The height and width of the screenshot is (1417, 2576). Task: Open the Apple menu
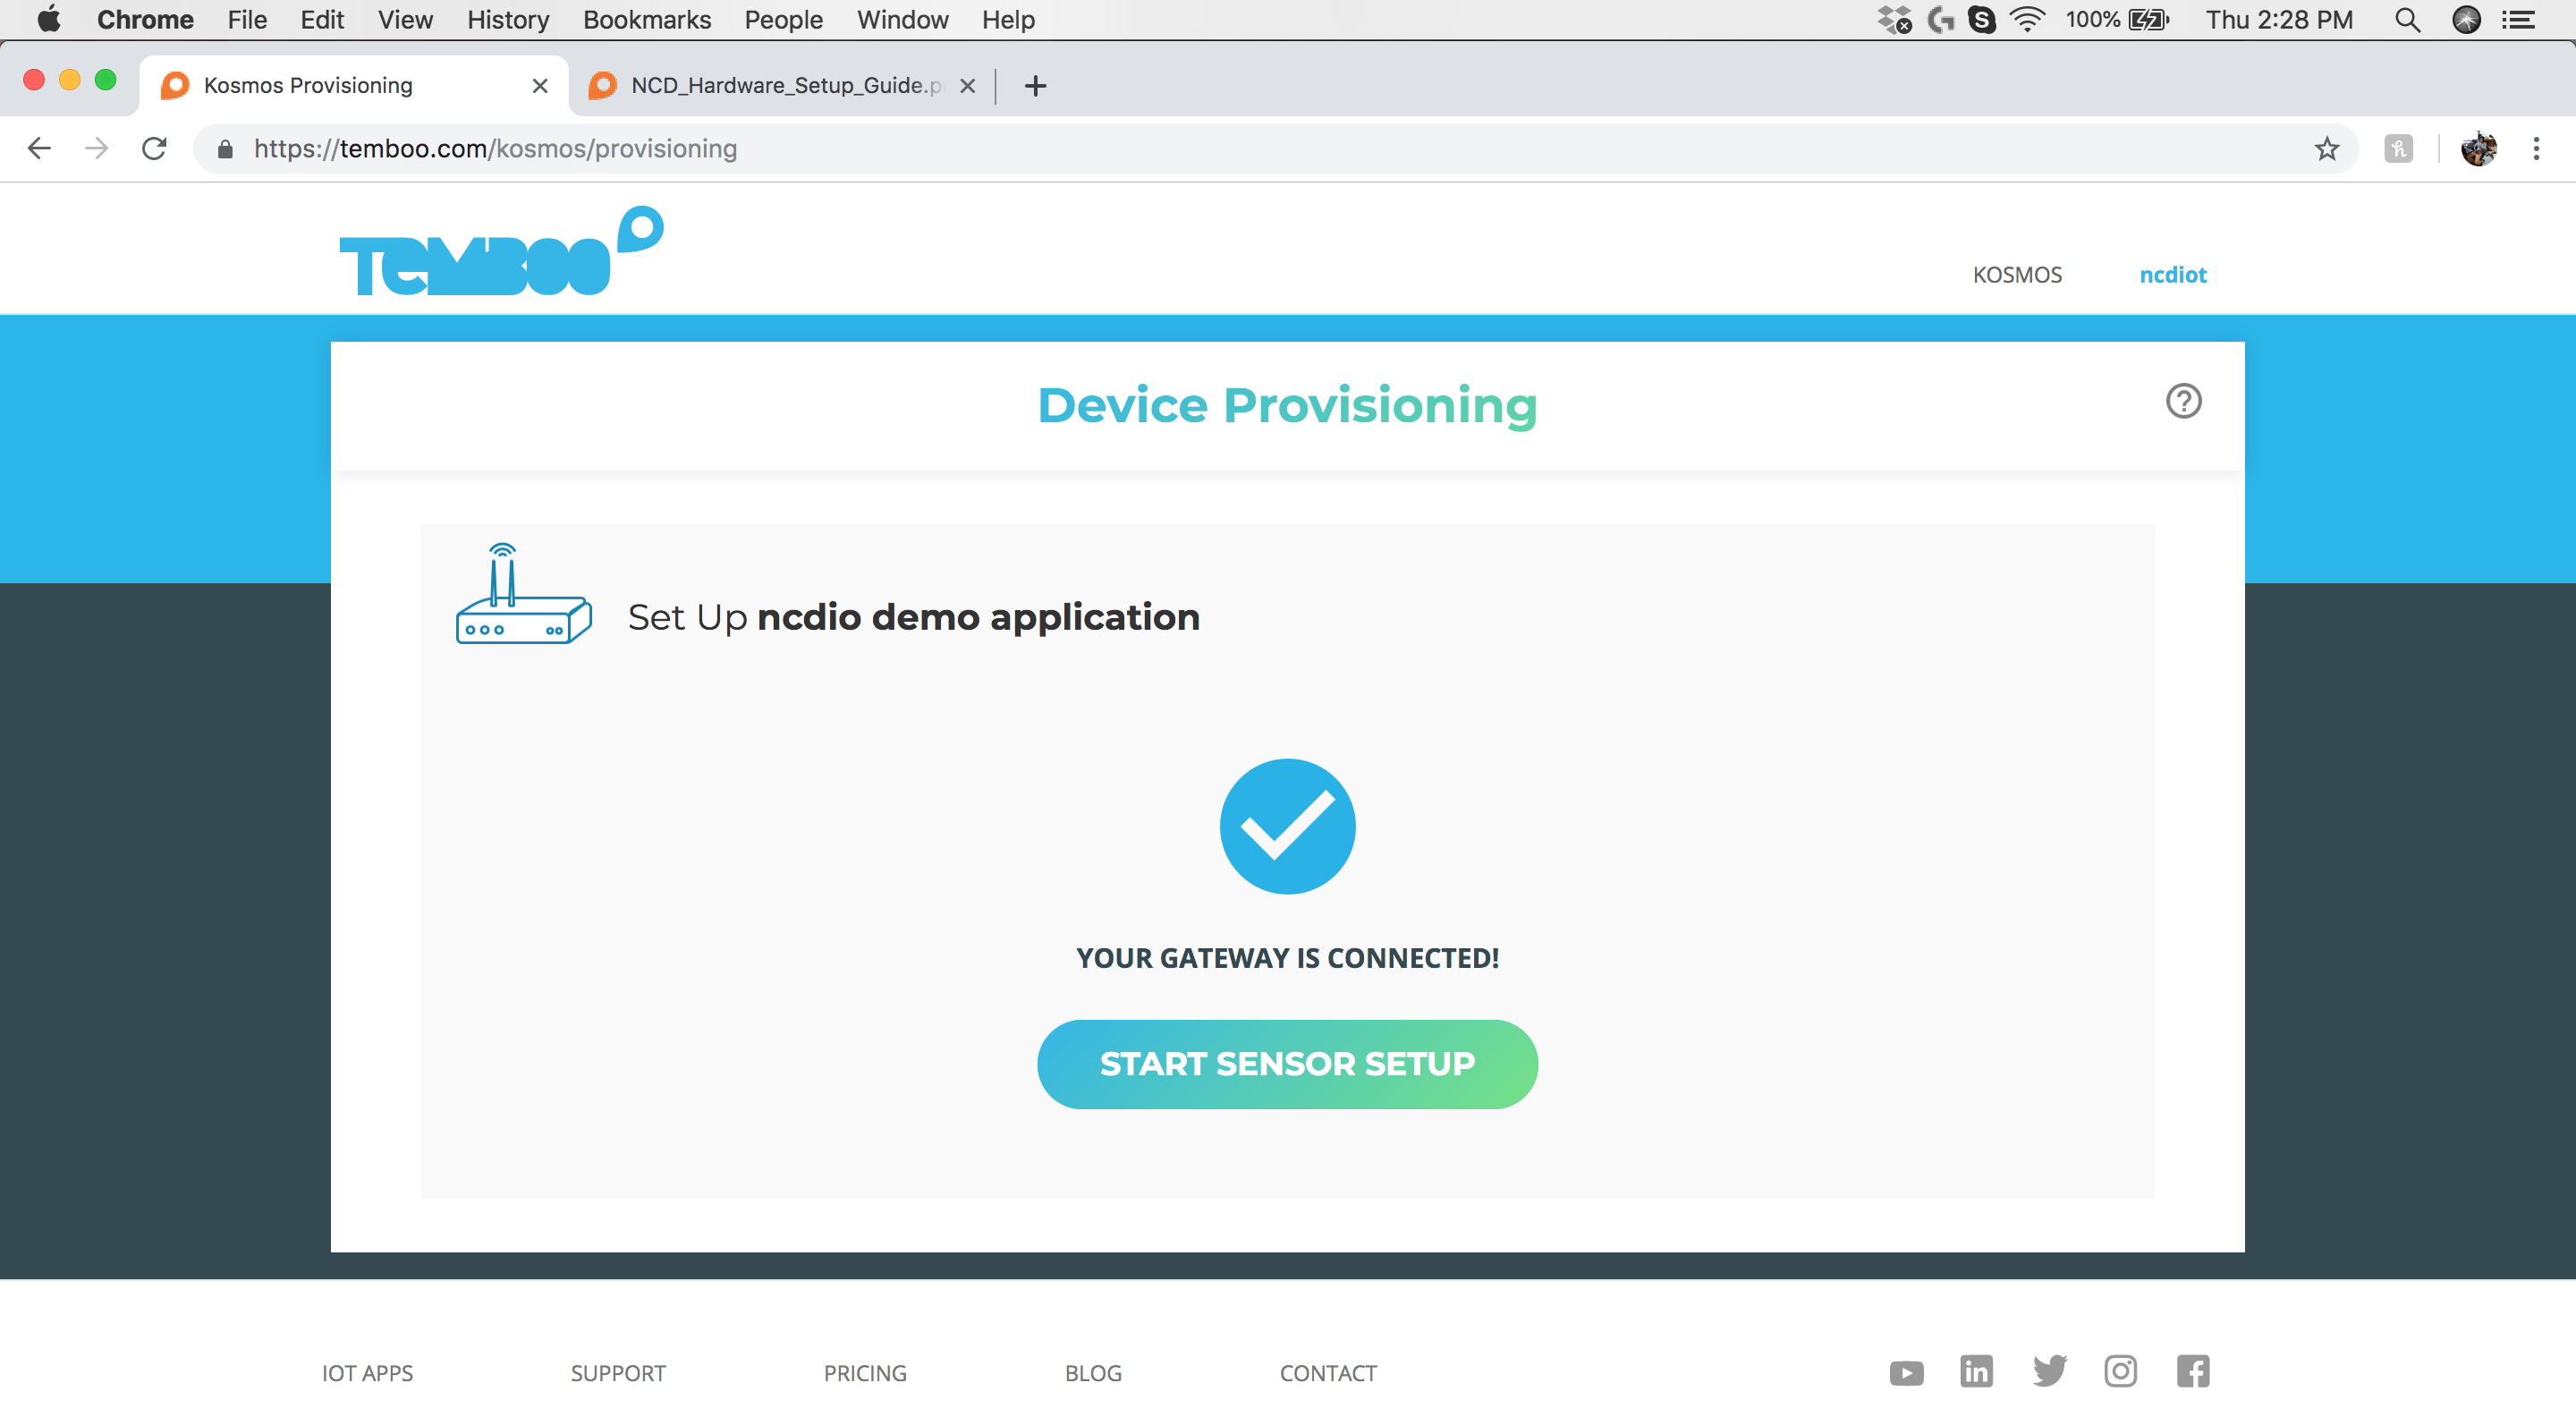click(48, 19)
